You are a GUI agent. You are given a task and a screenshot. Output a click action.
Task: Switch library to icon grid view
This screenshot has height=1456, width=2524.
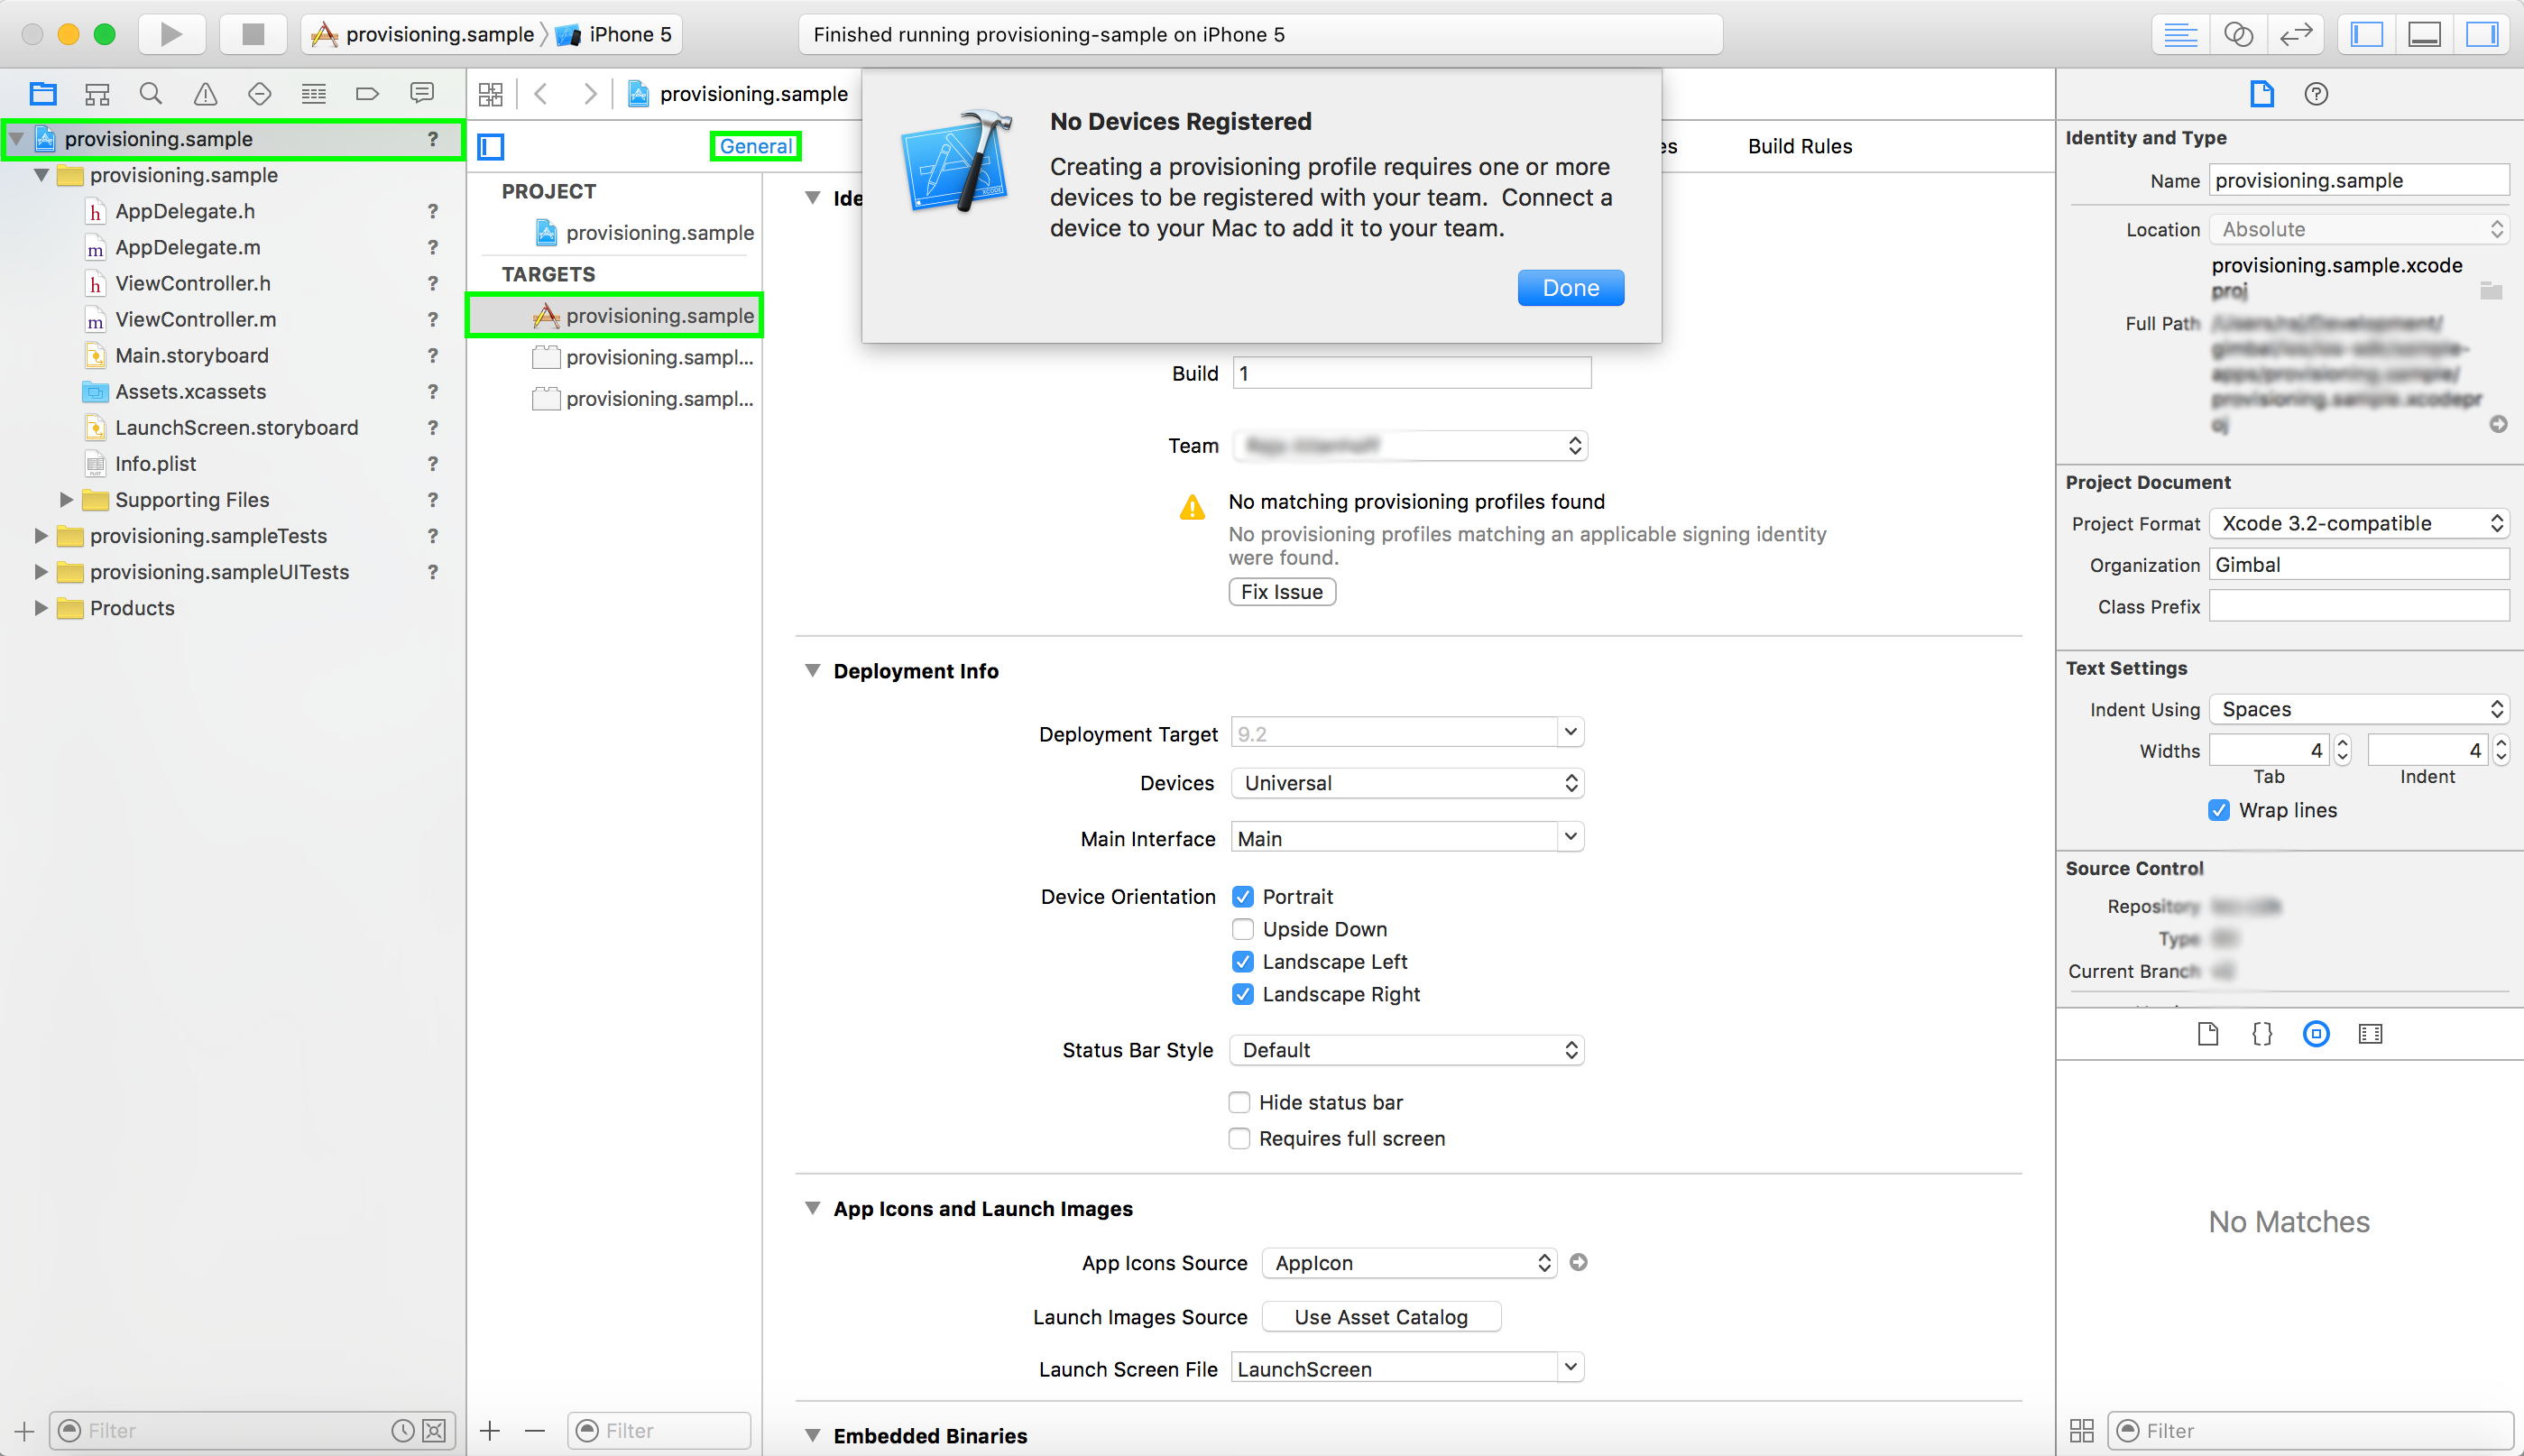[x=2082, y=1431]
